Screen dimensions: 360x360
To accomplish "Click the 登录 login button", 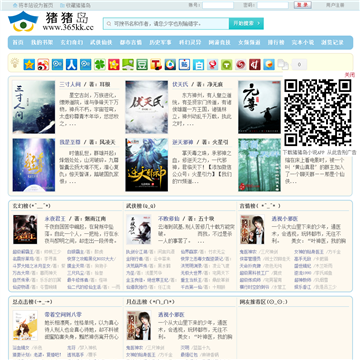I will (303, 5).
